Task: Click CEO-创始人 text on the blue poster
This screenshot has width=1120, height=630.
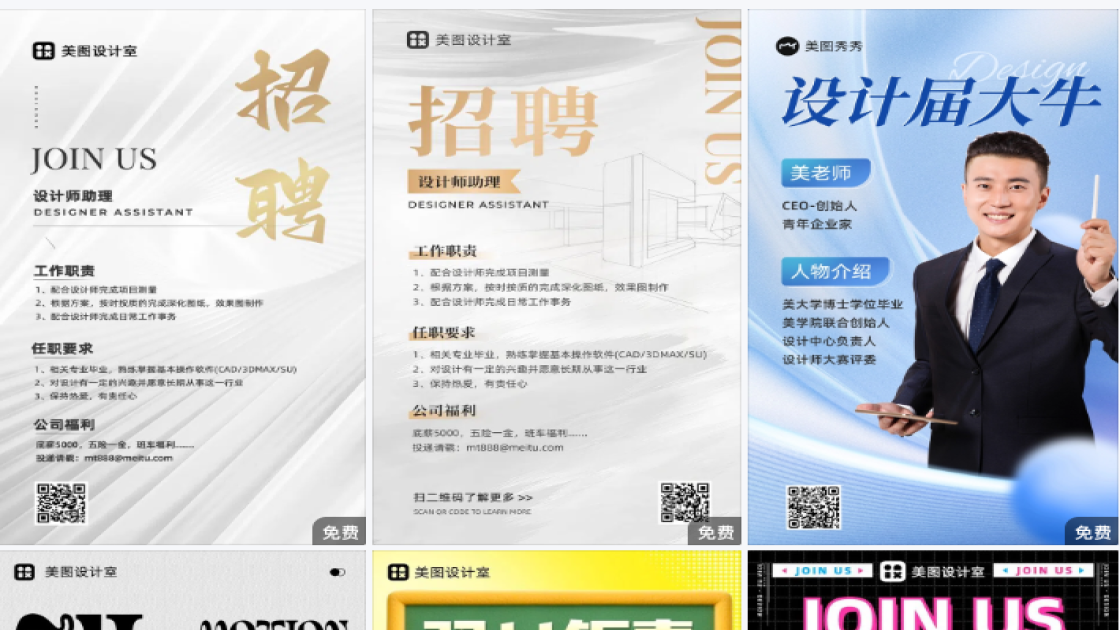Action: [x=819, y=206]
